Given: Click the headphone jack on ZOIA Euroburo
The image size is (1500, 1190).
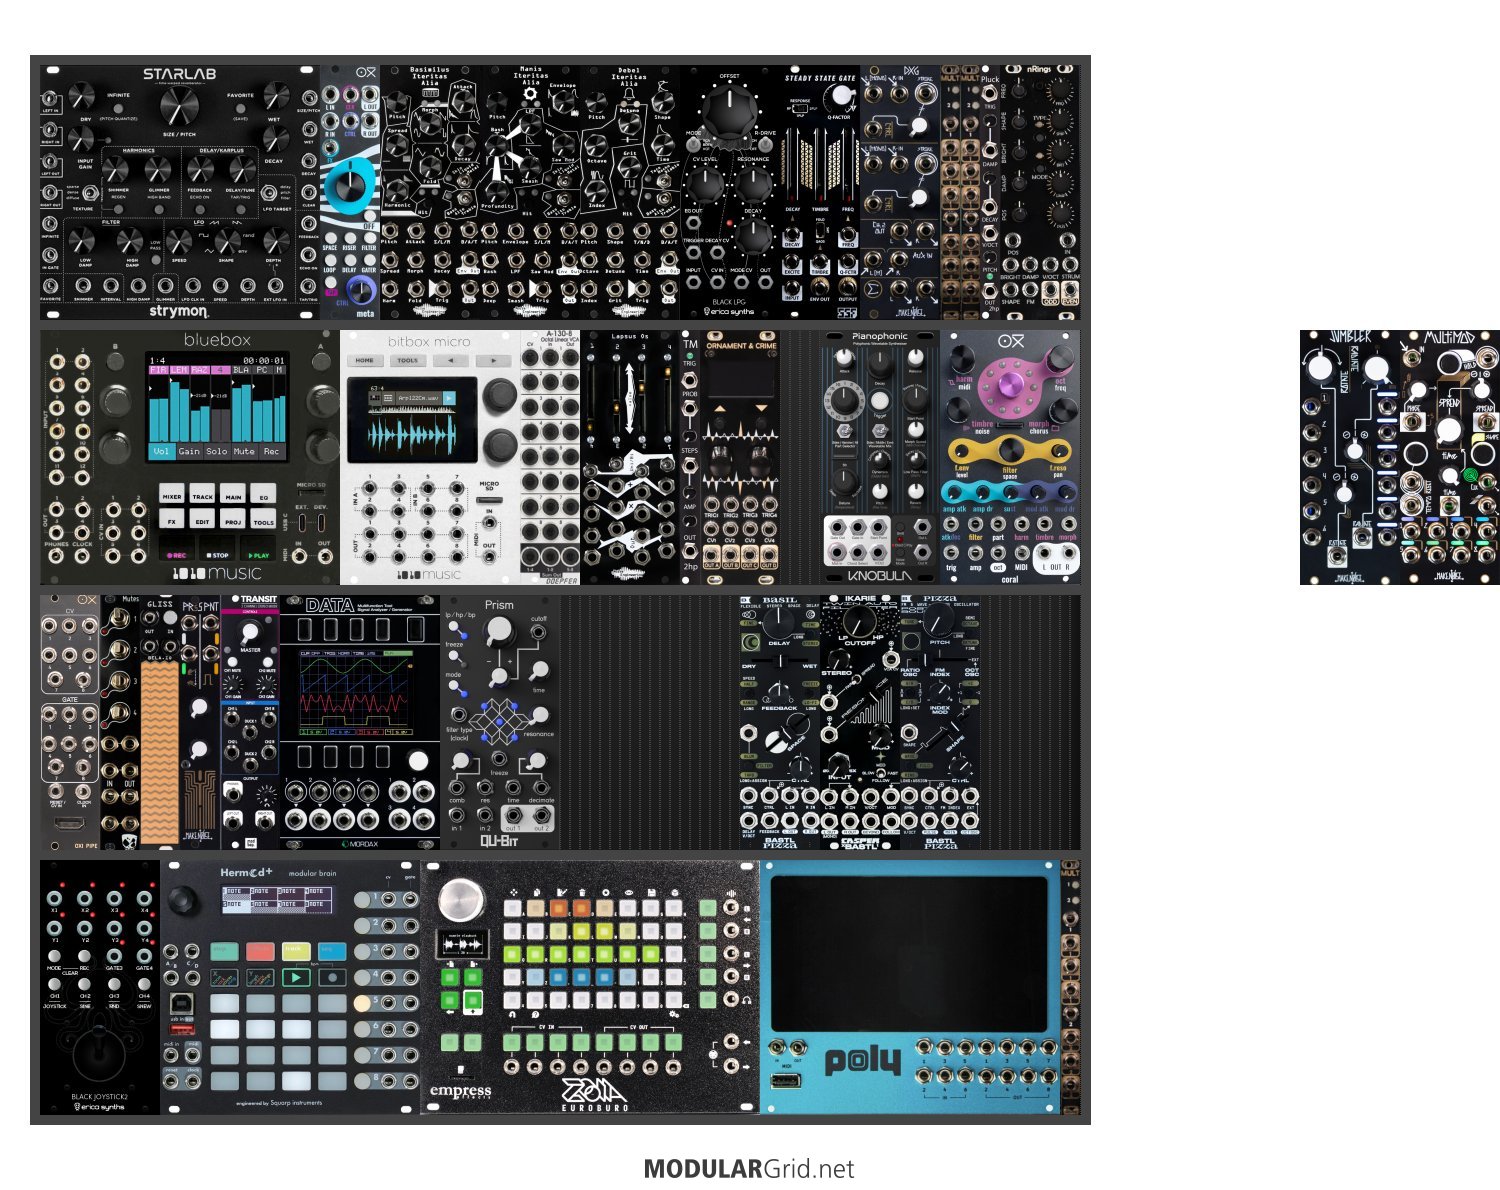Looking at the screenshot, I should (x=731, y=999).
